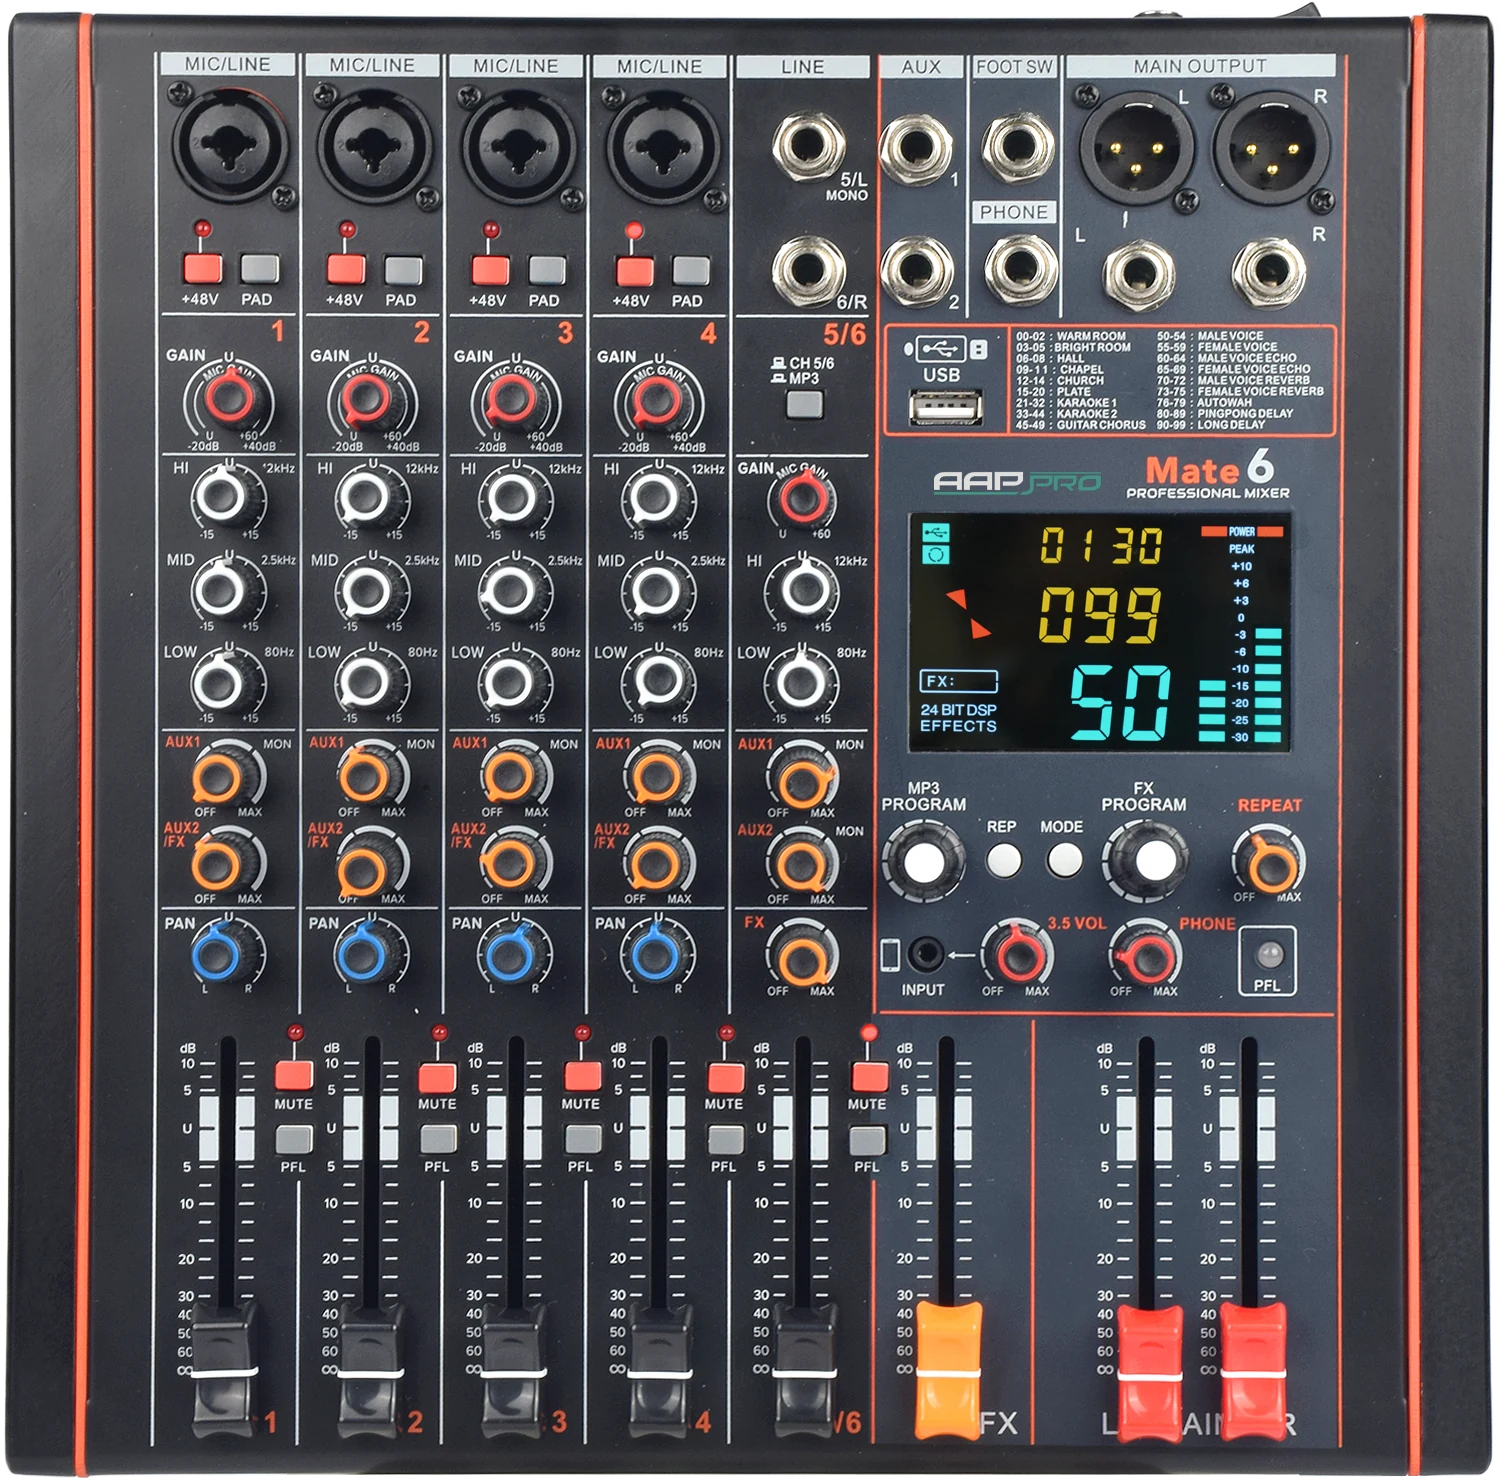Click the "24 BIT DSP EFFECTS" display text
The height and width of the screenshot is (1480, 1501).
(958, 718)
